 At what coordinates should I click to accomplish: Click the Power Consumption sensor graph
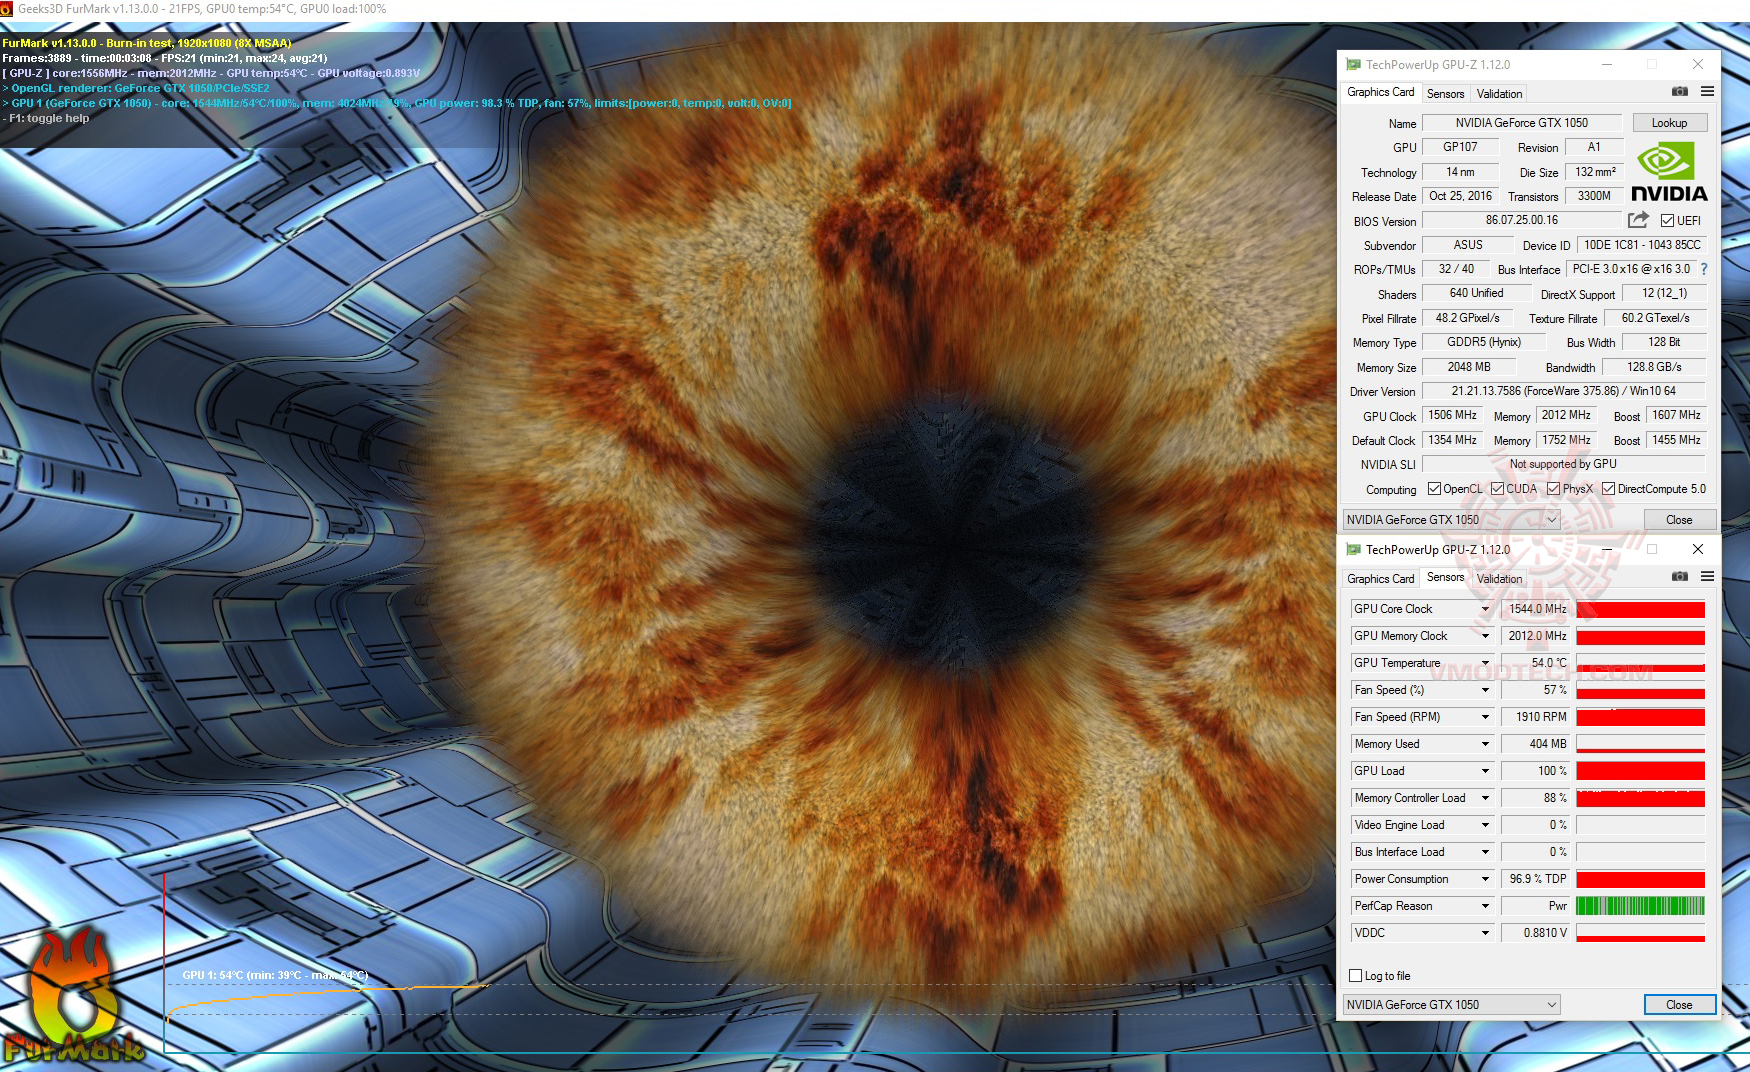tap(1640, 879)
